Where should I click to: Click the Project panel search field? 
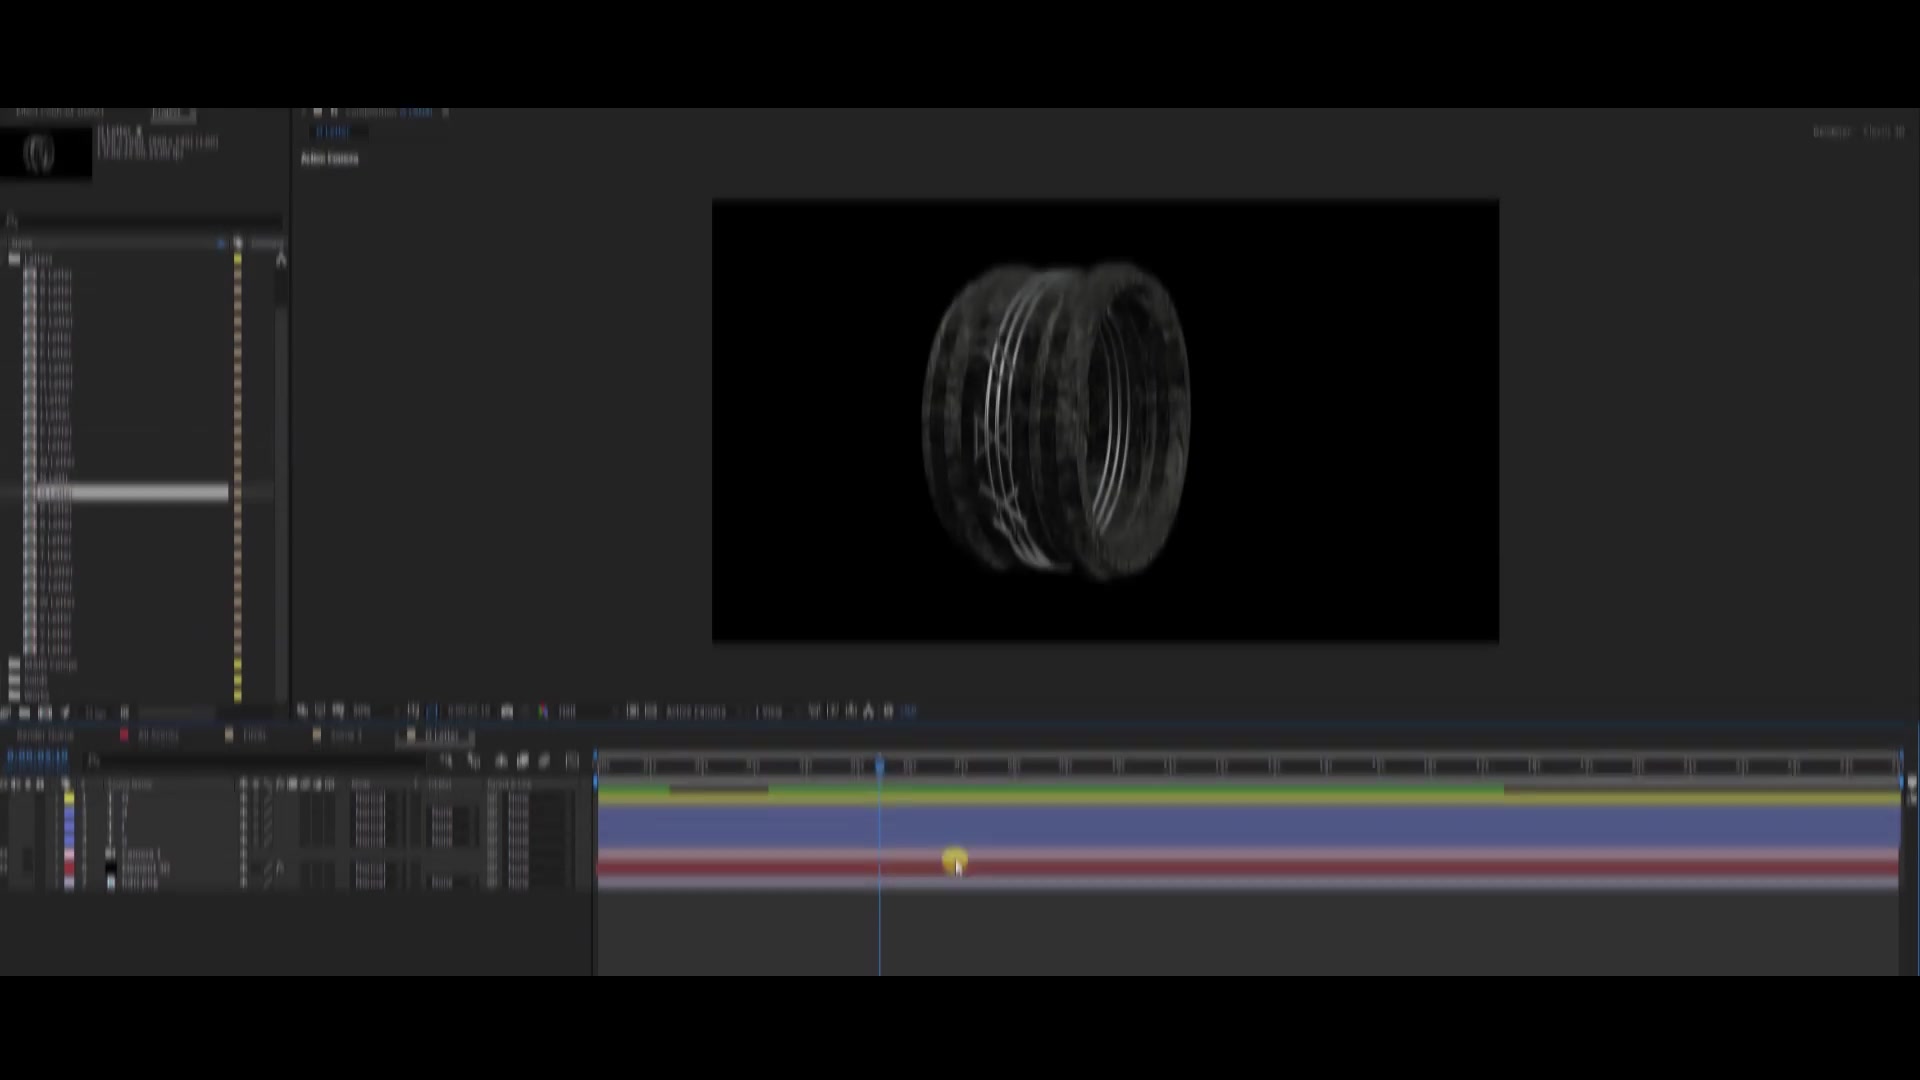[145, 221]
